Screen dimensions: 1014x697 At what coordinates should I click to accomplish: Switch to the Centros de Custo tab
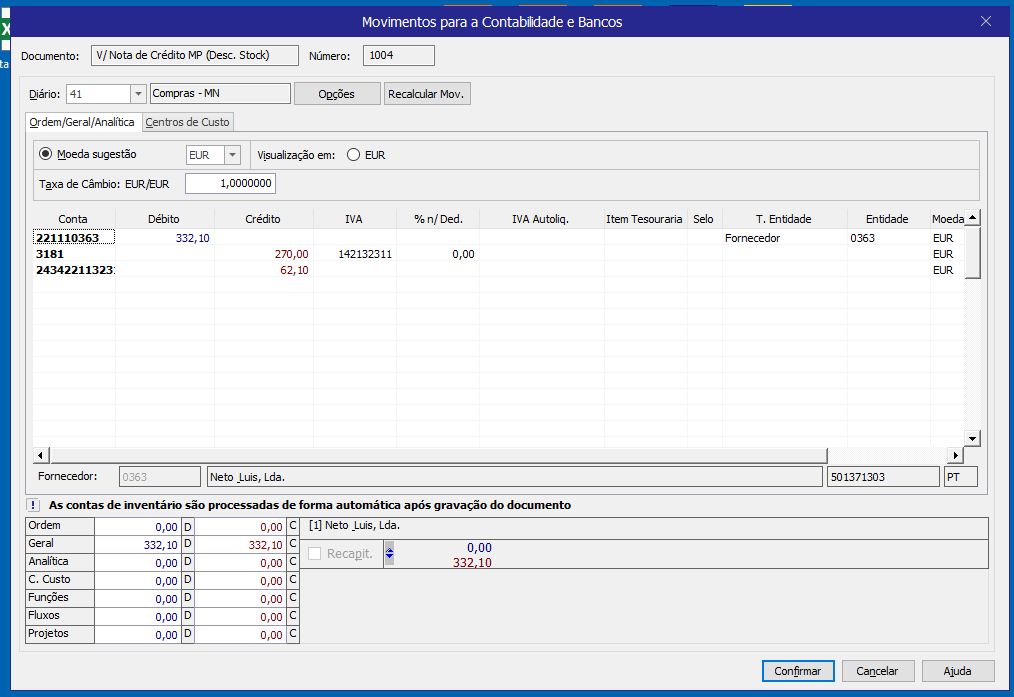(x=188, y=122)
